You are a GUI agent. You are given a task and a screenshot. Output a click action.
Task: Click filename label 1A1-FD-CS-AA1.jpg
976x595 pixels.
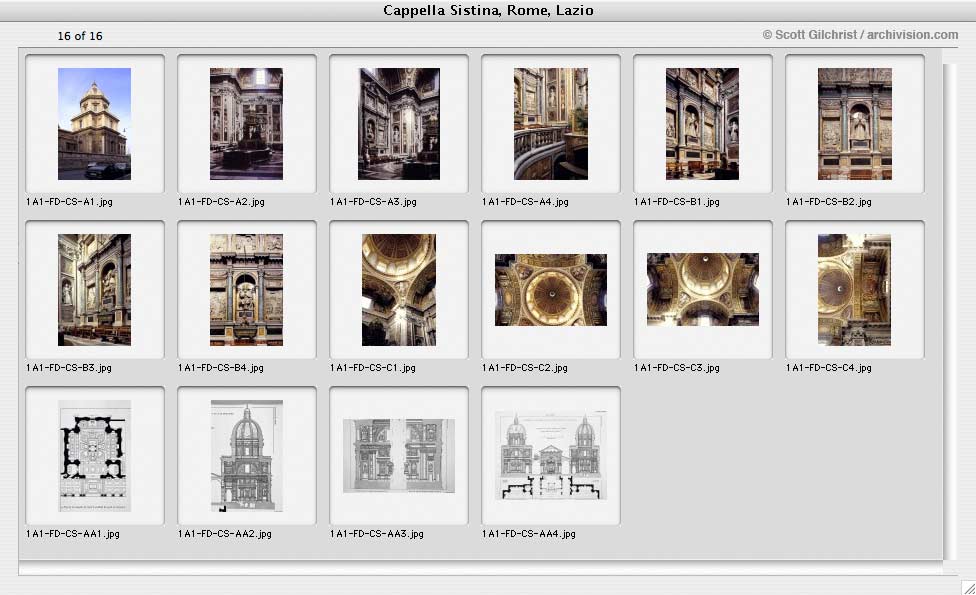point(73,534)
